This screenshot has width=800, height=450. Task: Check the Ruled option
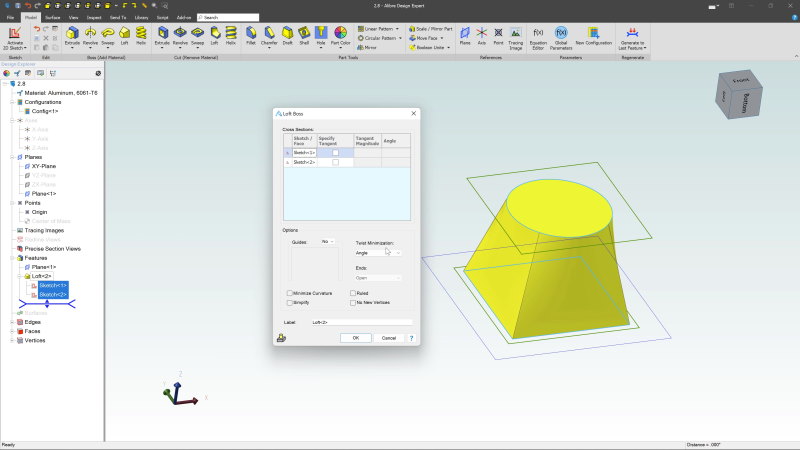point(353,293)
